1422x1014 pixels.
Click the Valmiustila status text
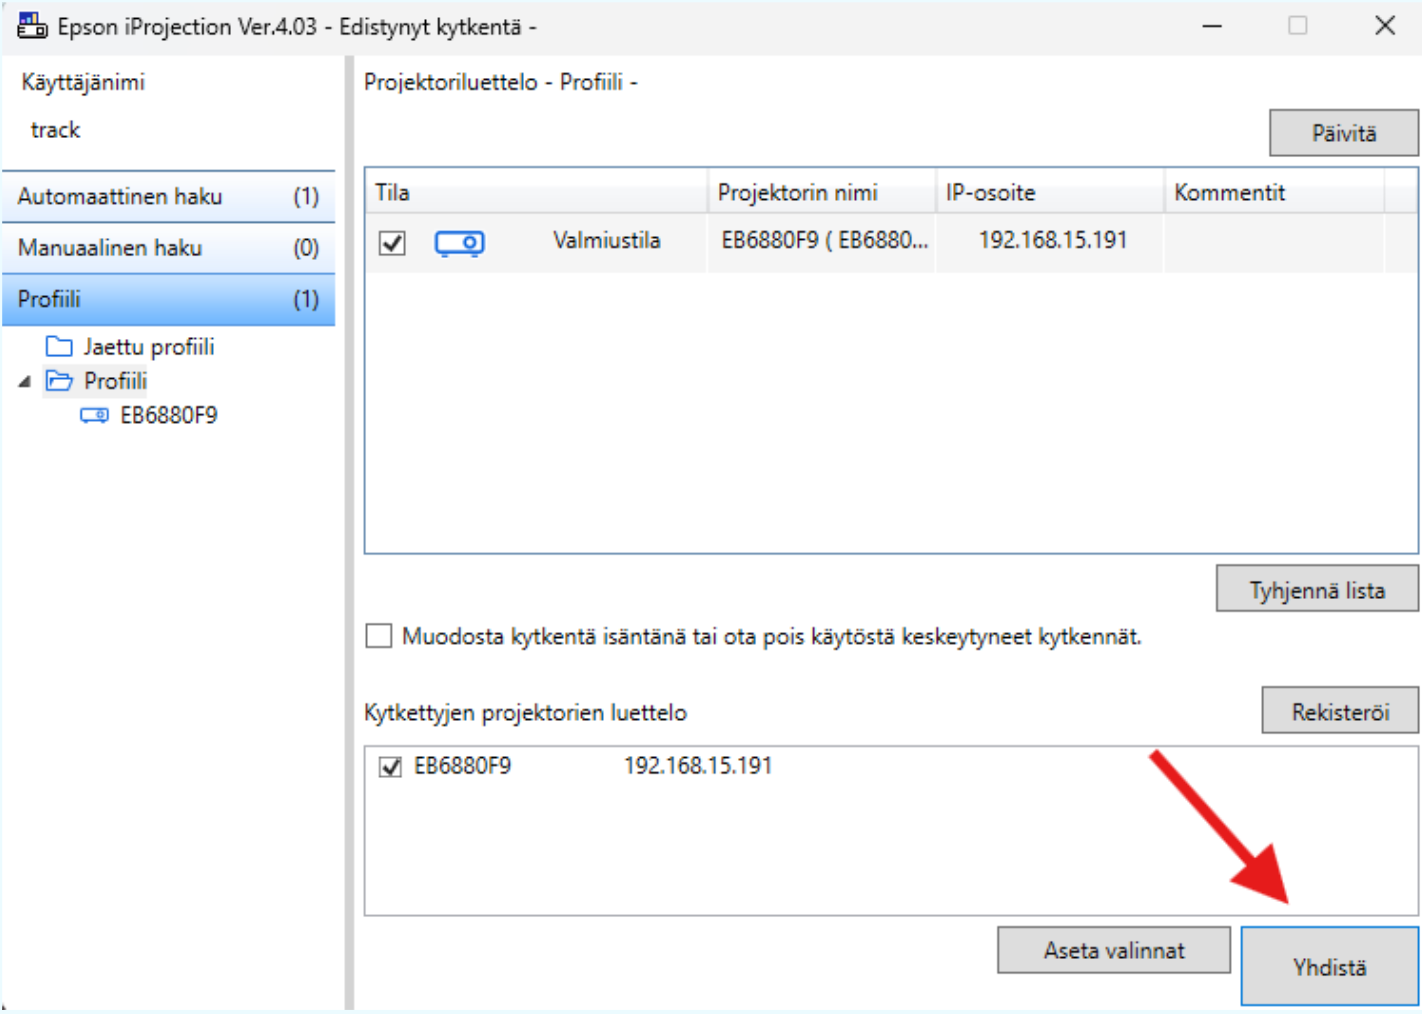607,240
